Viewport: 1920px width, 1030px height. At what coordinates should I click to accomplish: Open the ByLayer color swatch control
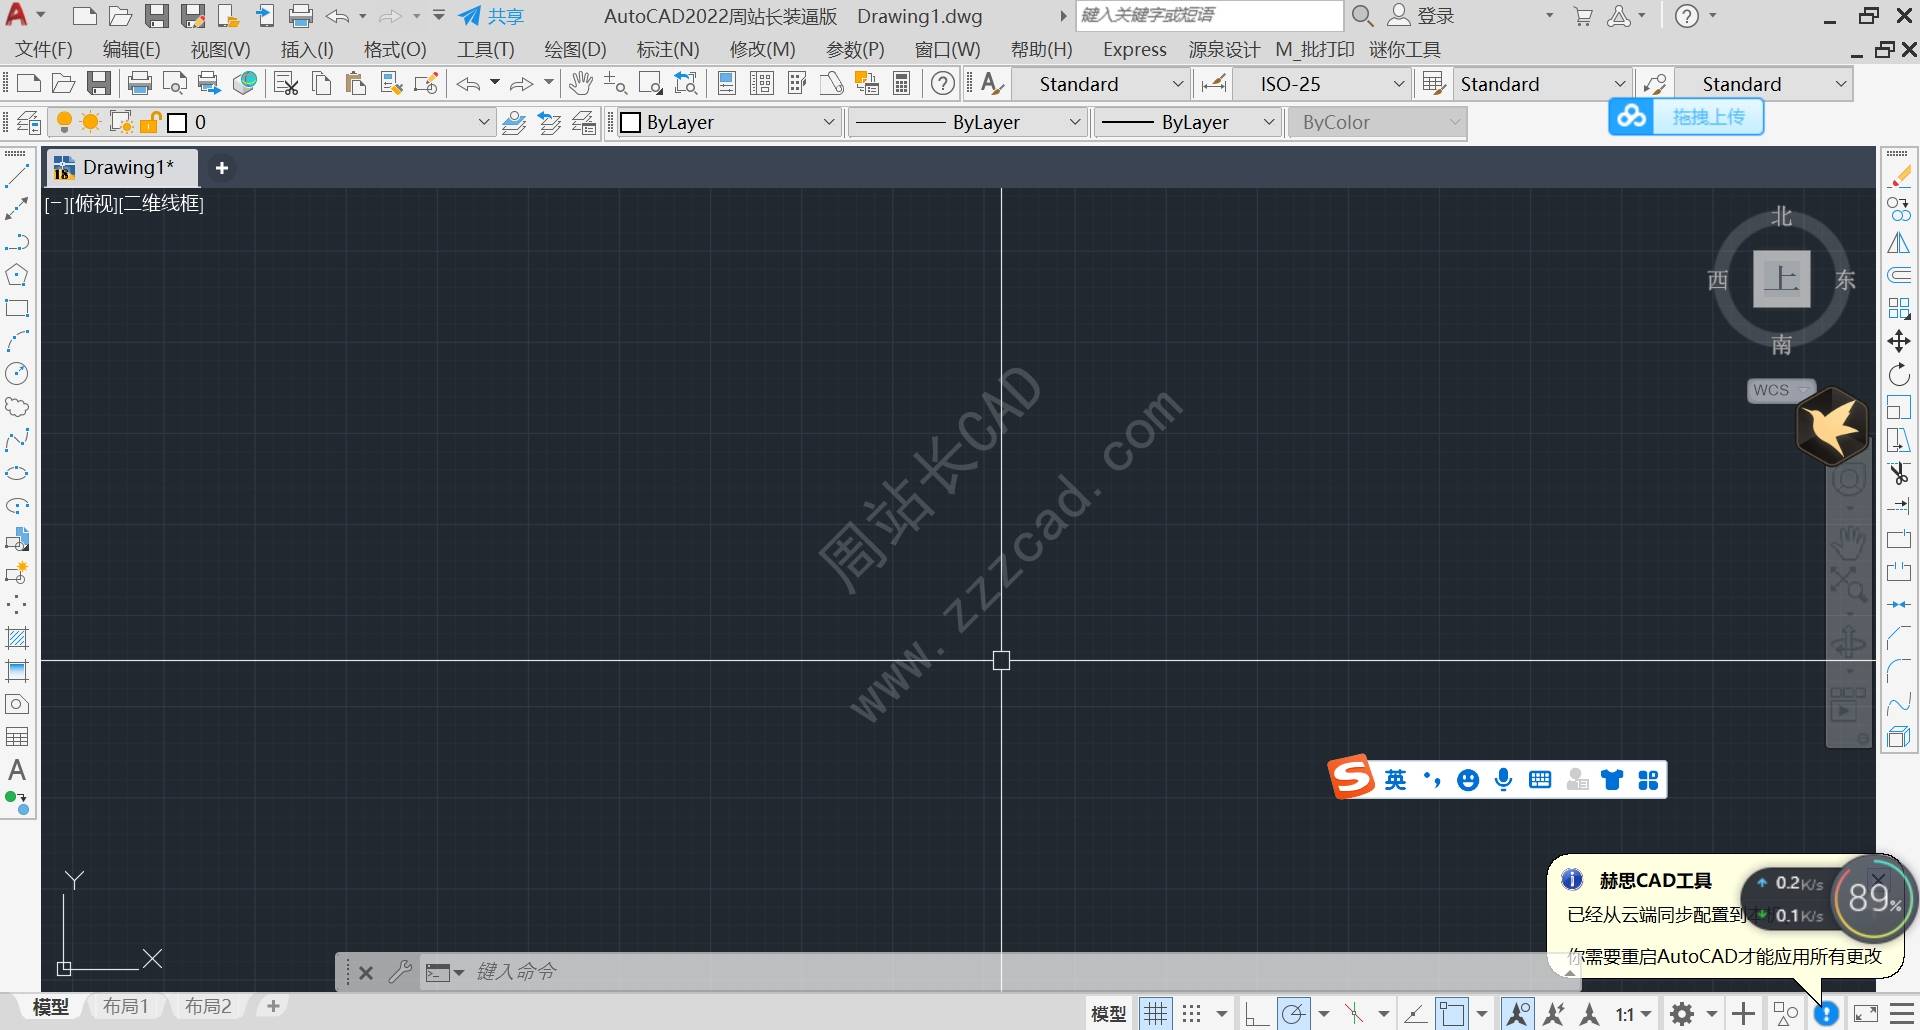click(727, 123)
